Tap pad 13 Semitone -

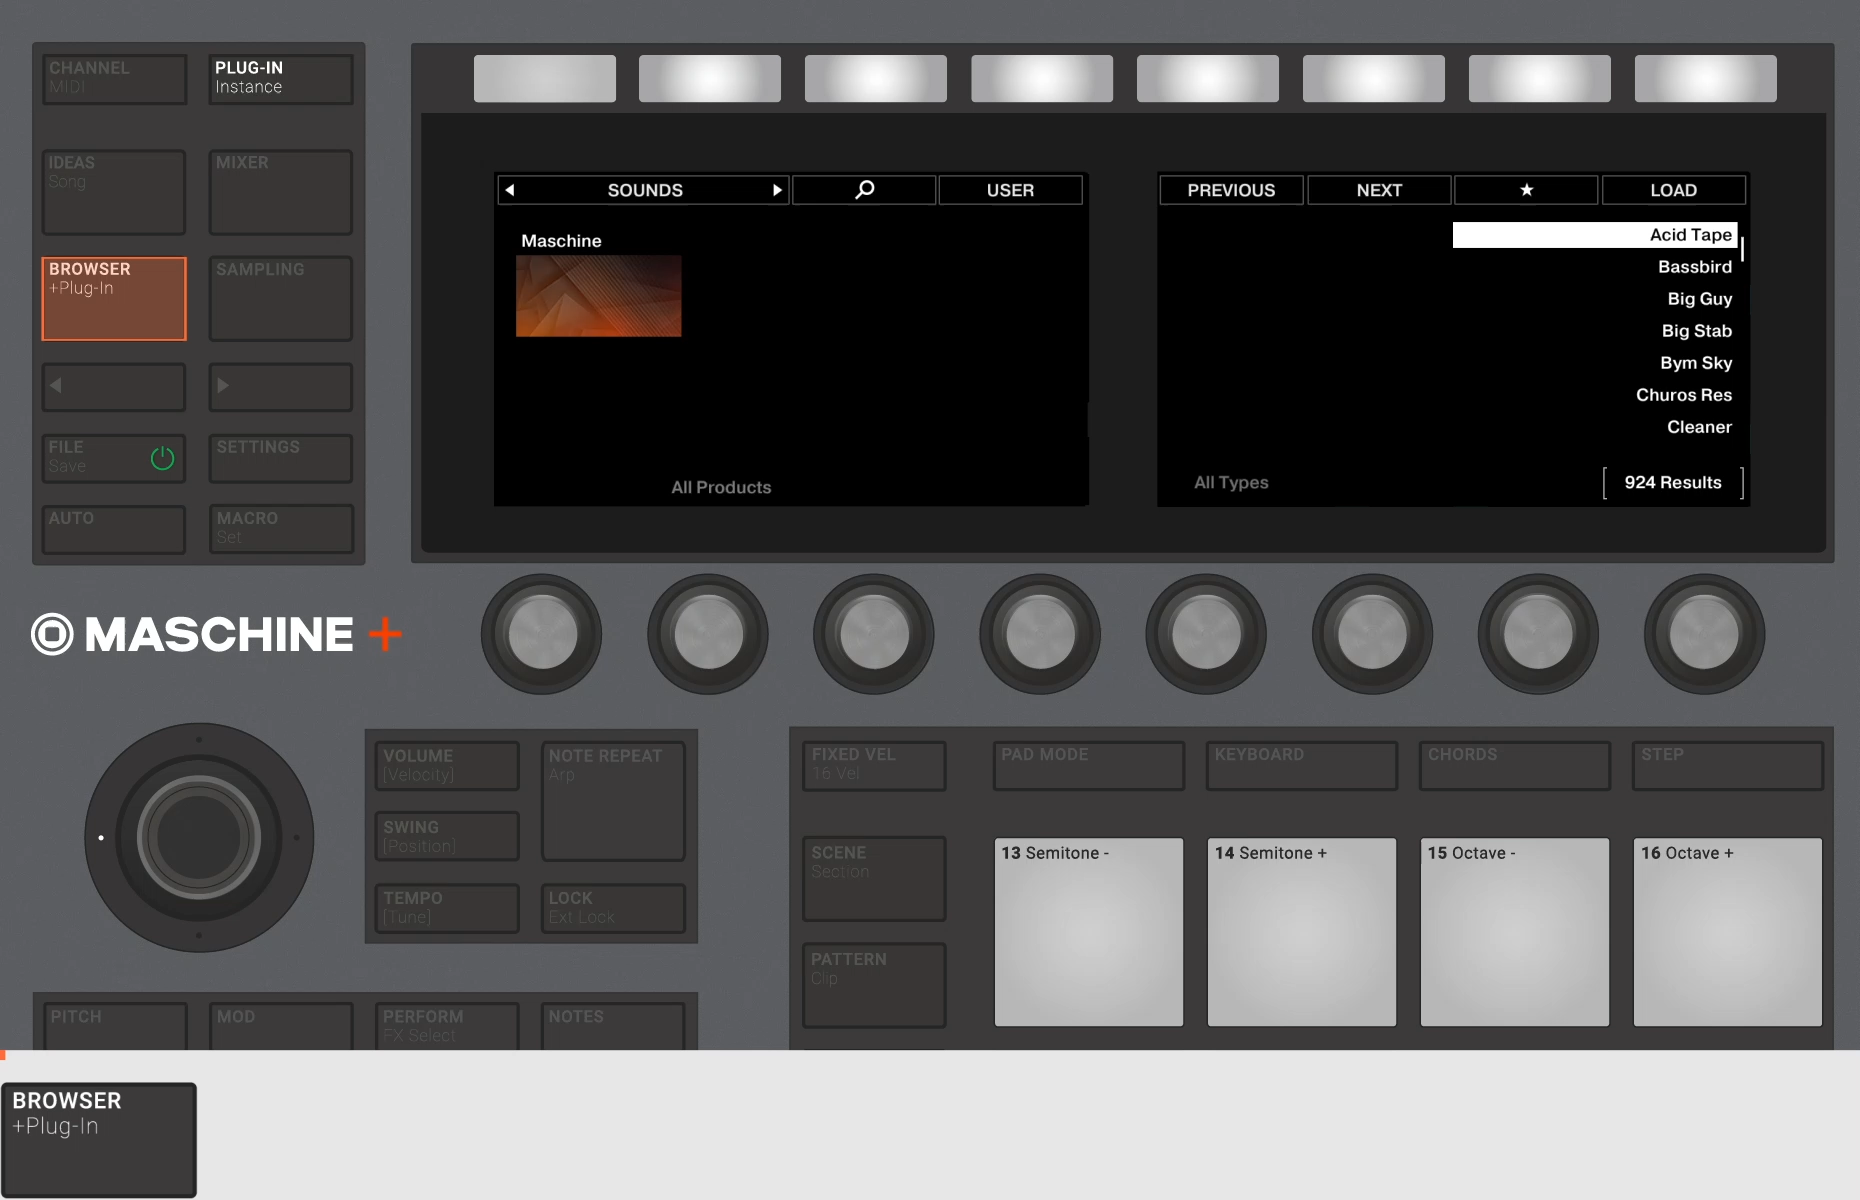click(x=1089, y=932)
